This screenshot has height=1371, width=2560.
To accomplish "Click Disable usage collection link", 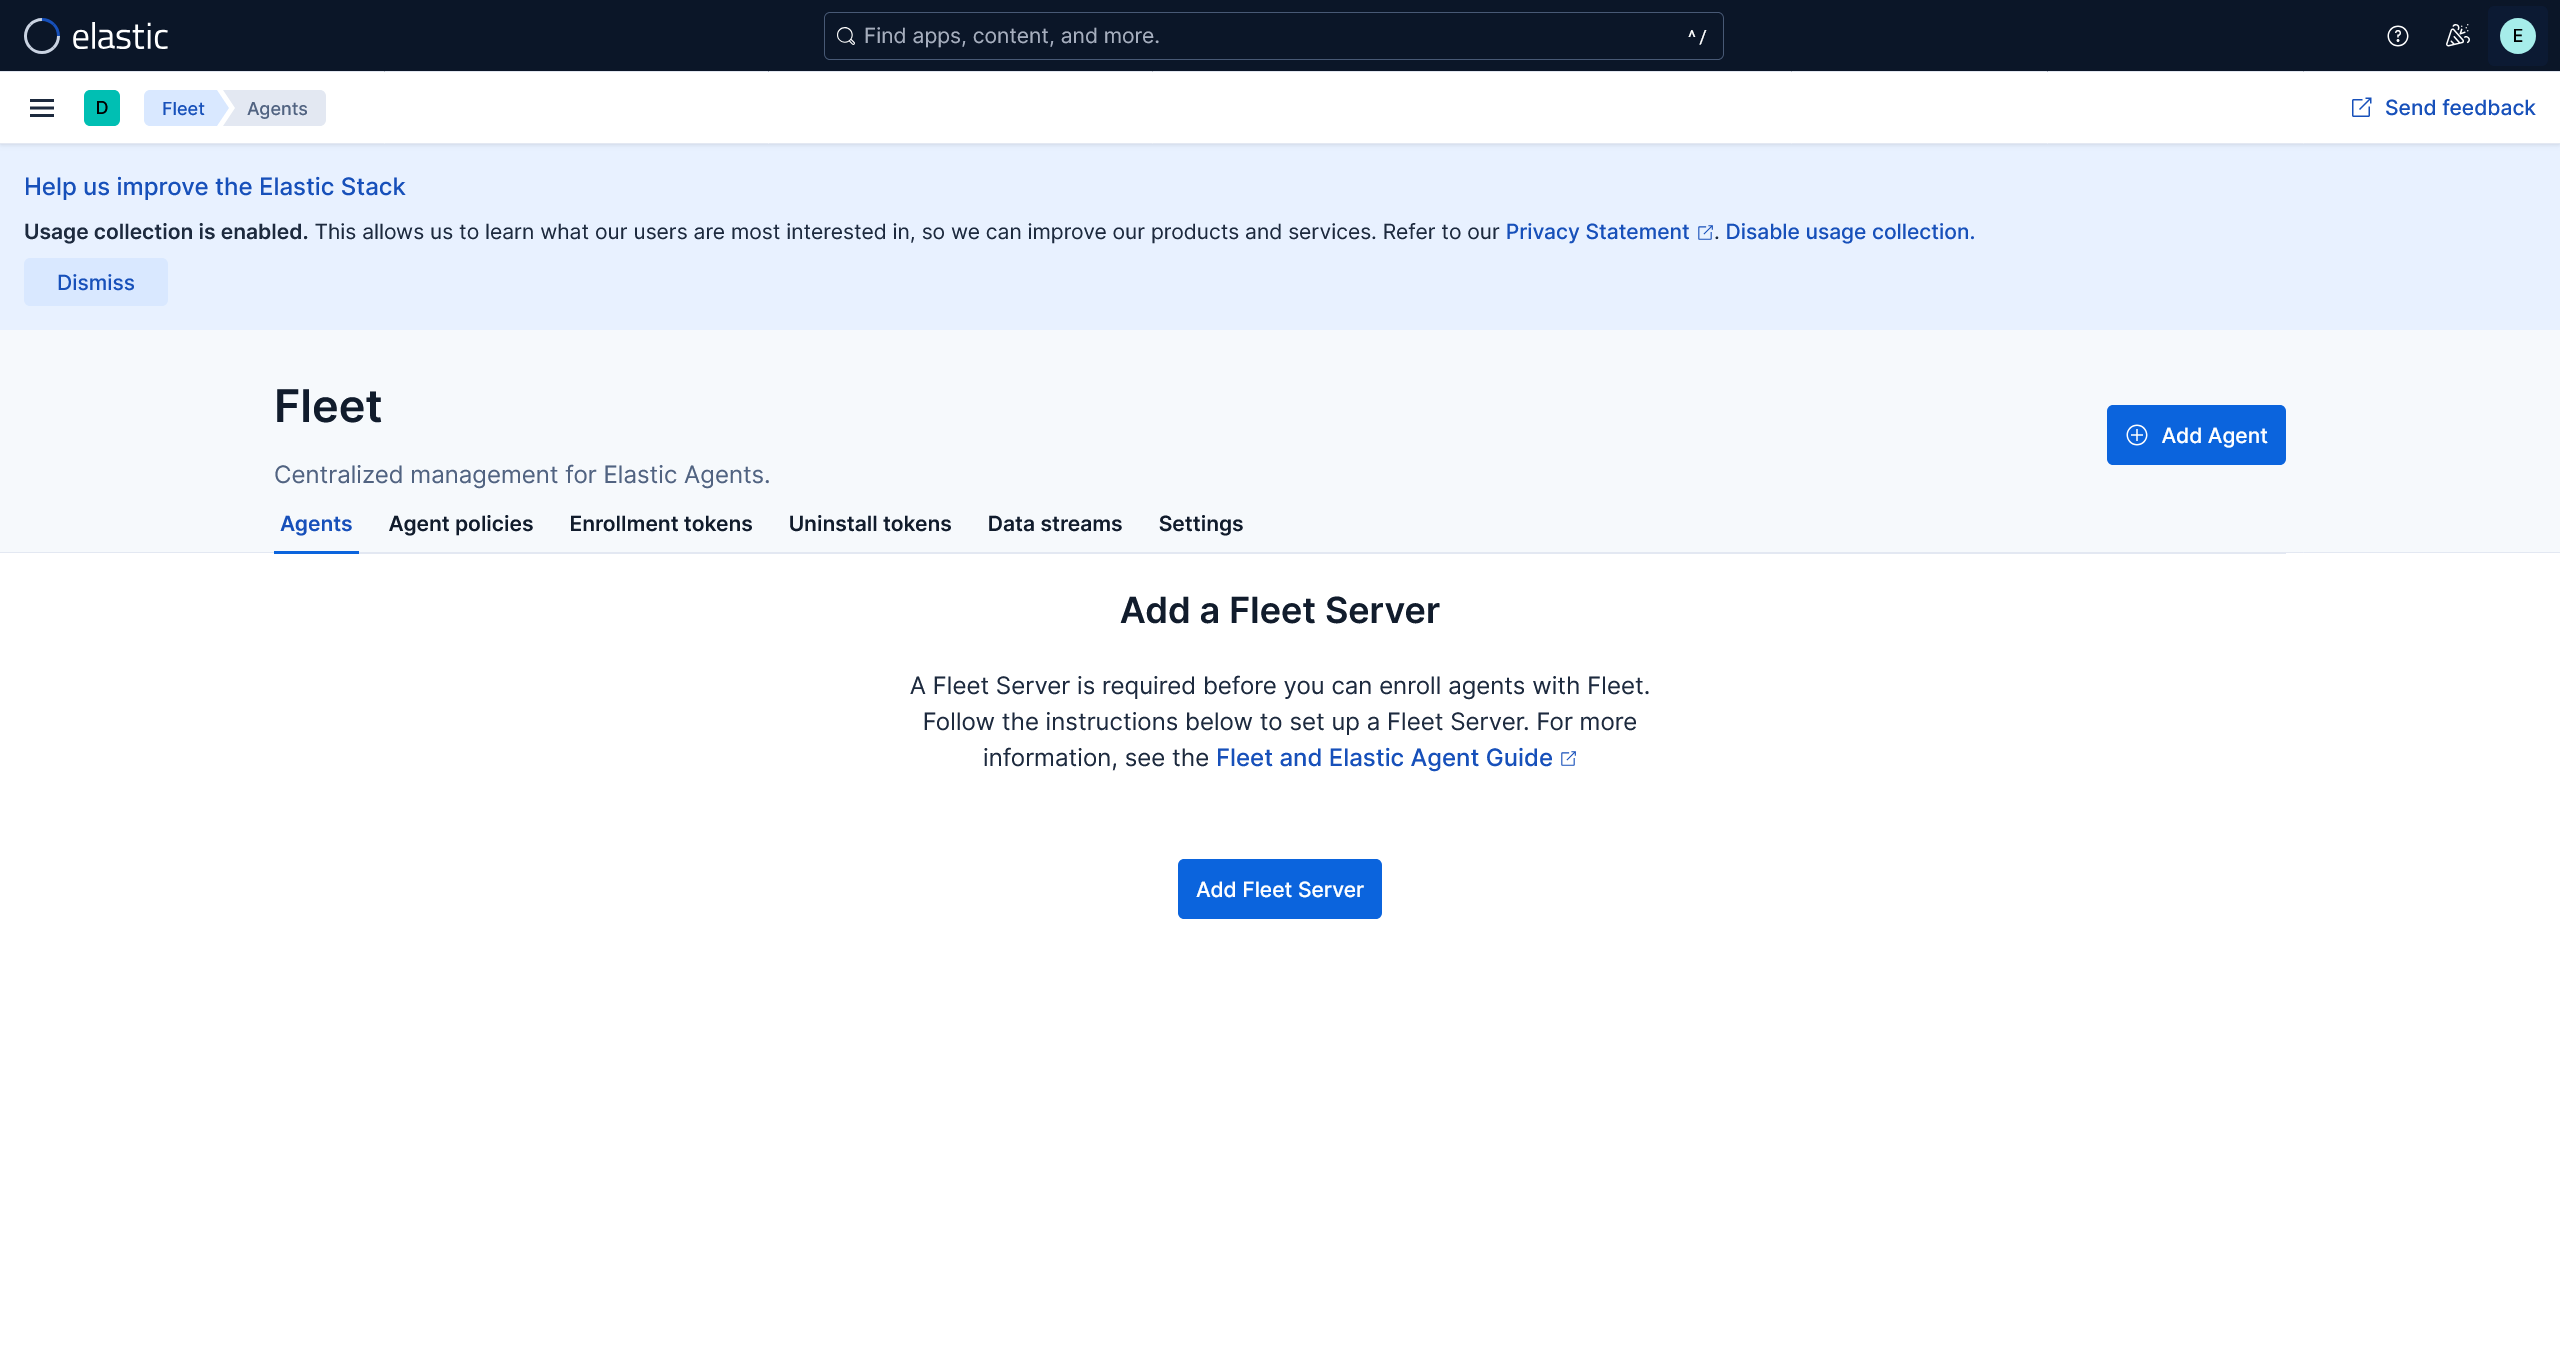I will (1849, 232).
